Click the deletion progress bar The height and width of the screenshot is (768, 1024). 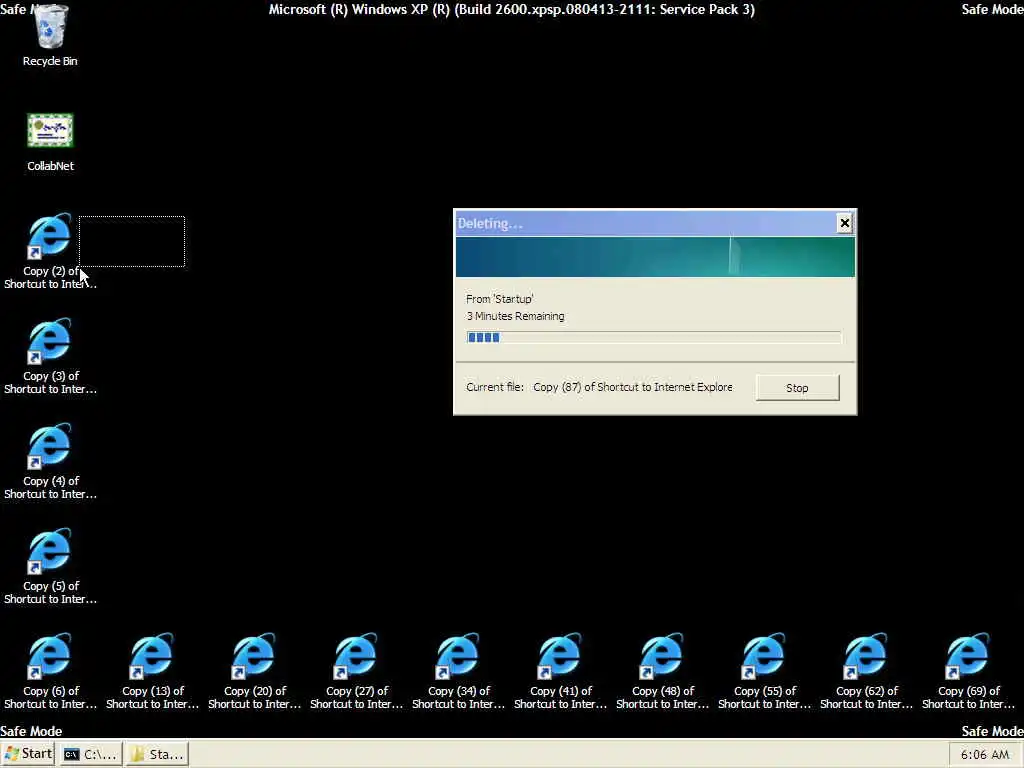pyautogui.click(x=654, y=338)
